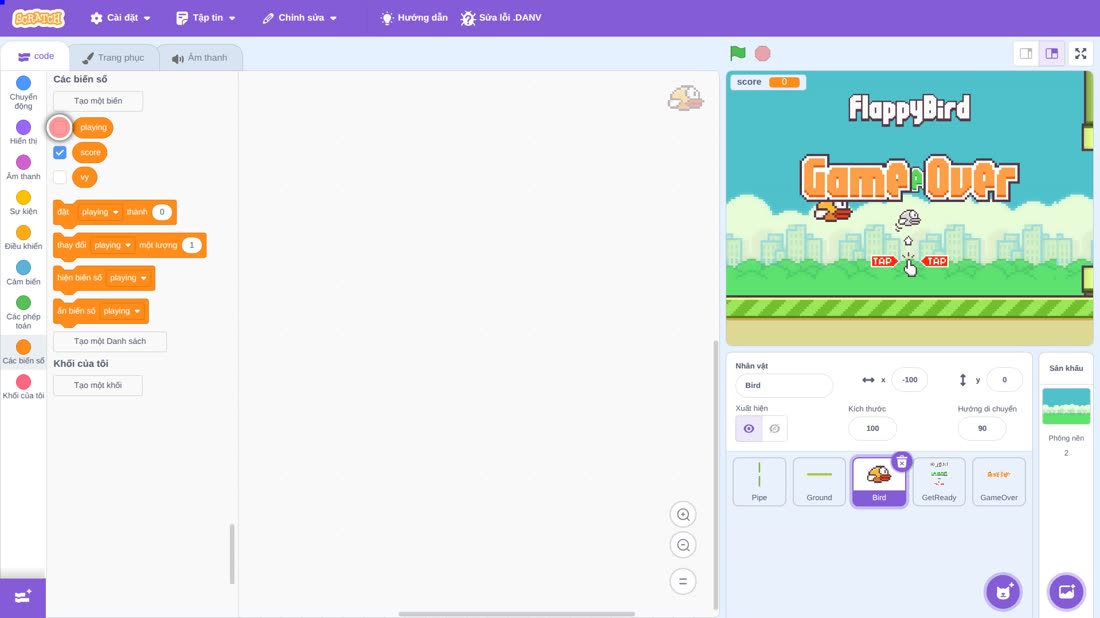Select the Khối của tôi category

(x=23, y=387)
